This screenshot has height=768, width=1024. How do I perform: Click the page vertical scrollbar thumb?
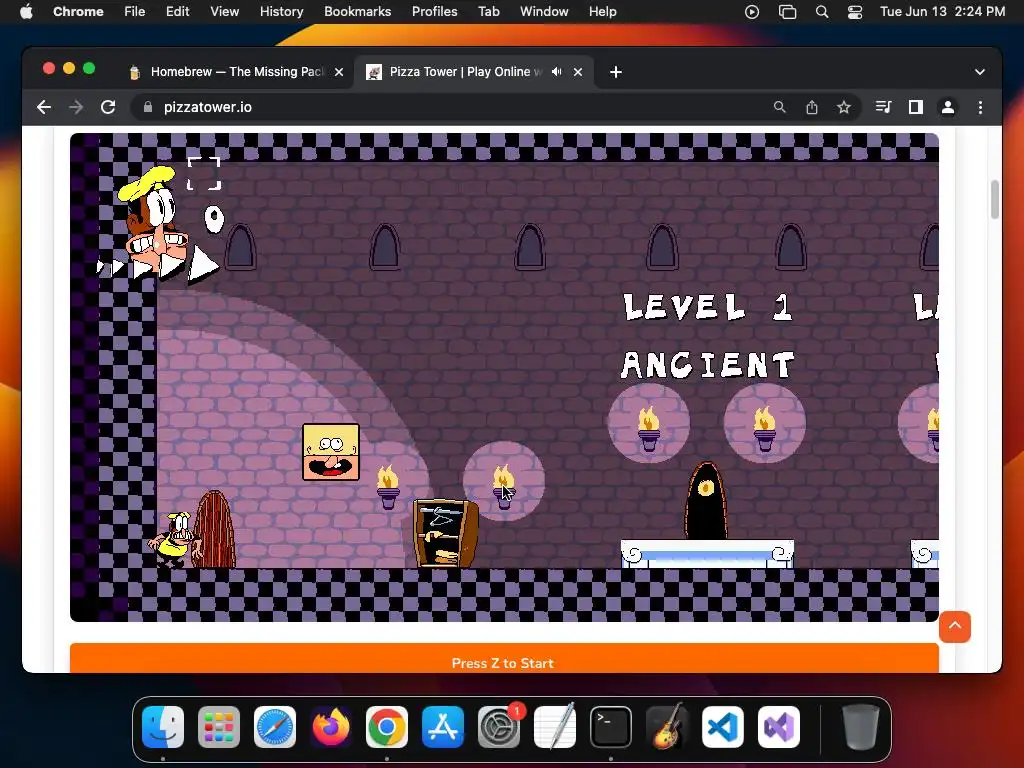[x=995, y=199]
